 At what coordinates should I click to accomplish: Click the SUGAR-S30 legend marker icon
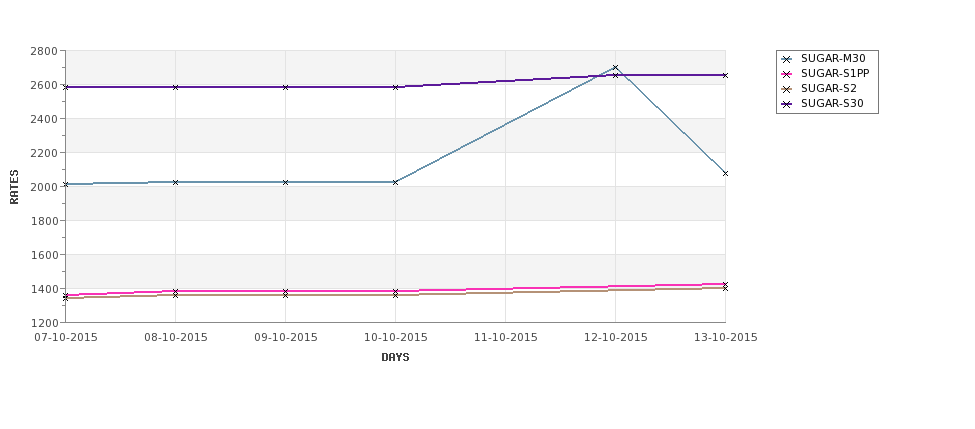tap(787, 104)
